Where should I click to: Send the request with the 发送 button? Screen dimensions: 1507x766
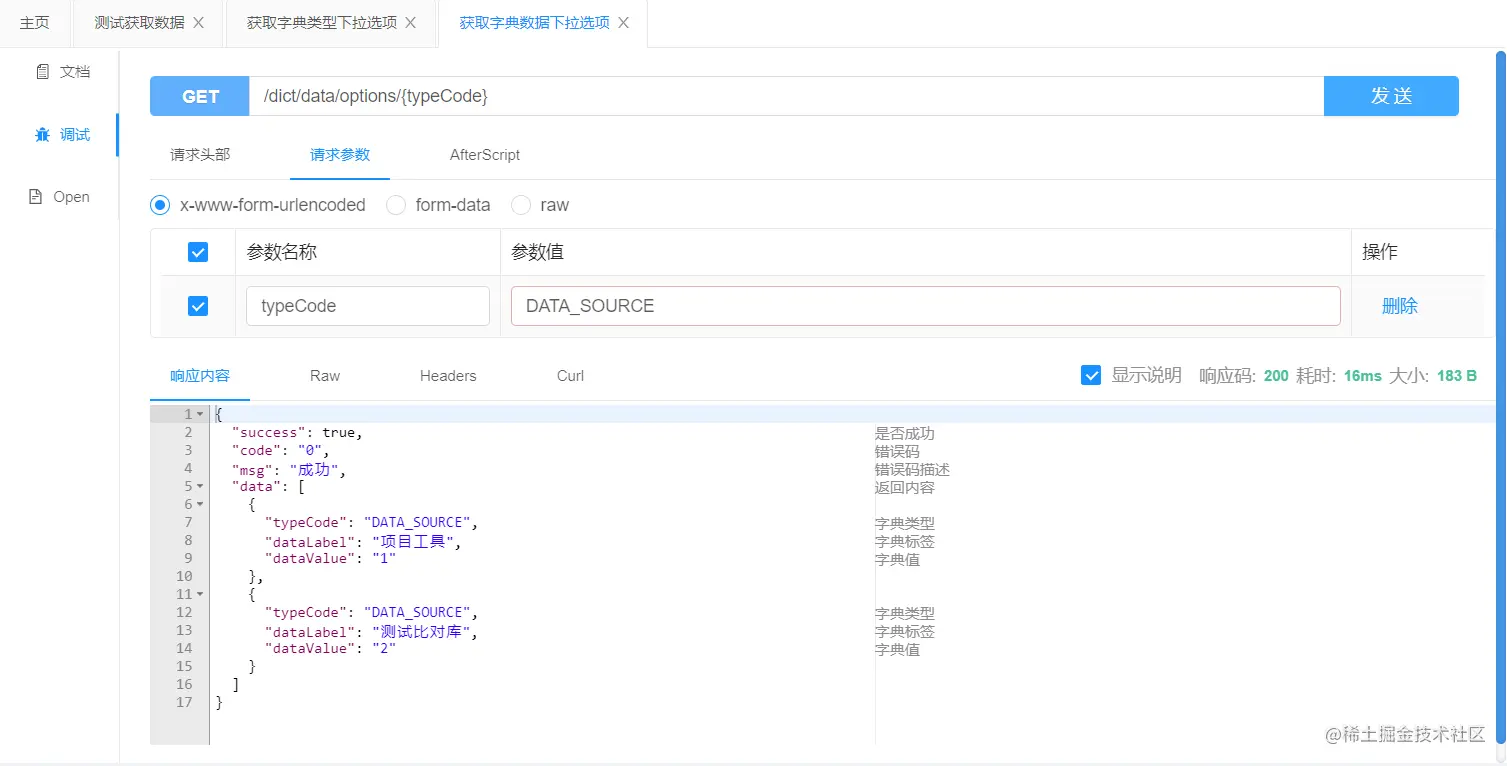click(x=1391, y=96)
